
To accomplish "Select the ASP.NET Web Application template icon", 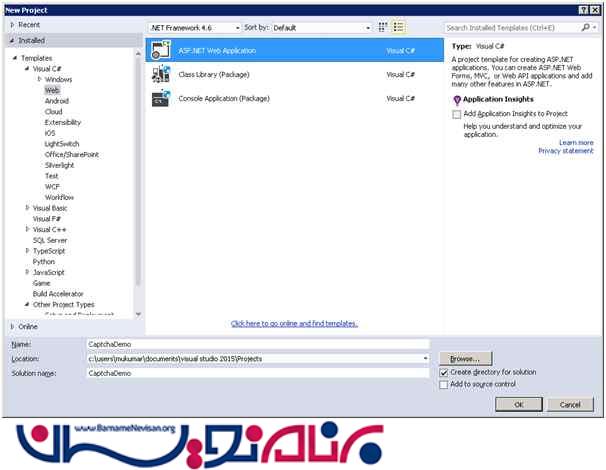I will 161,50.
